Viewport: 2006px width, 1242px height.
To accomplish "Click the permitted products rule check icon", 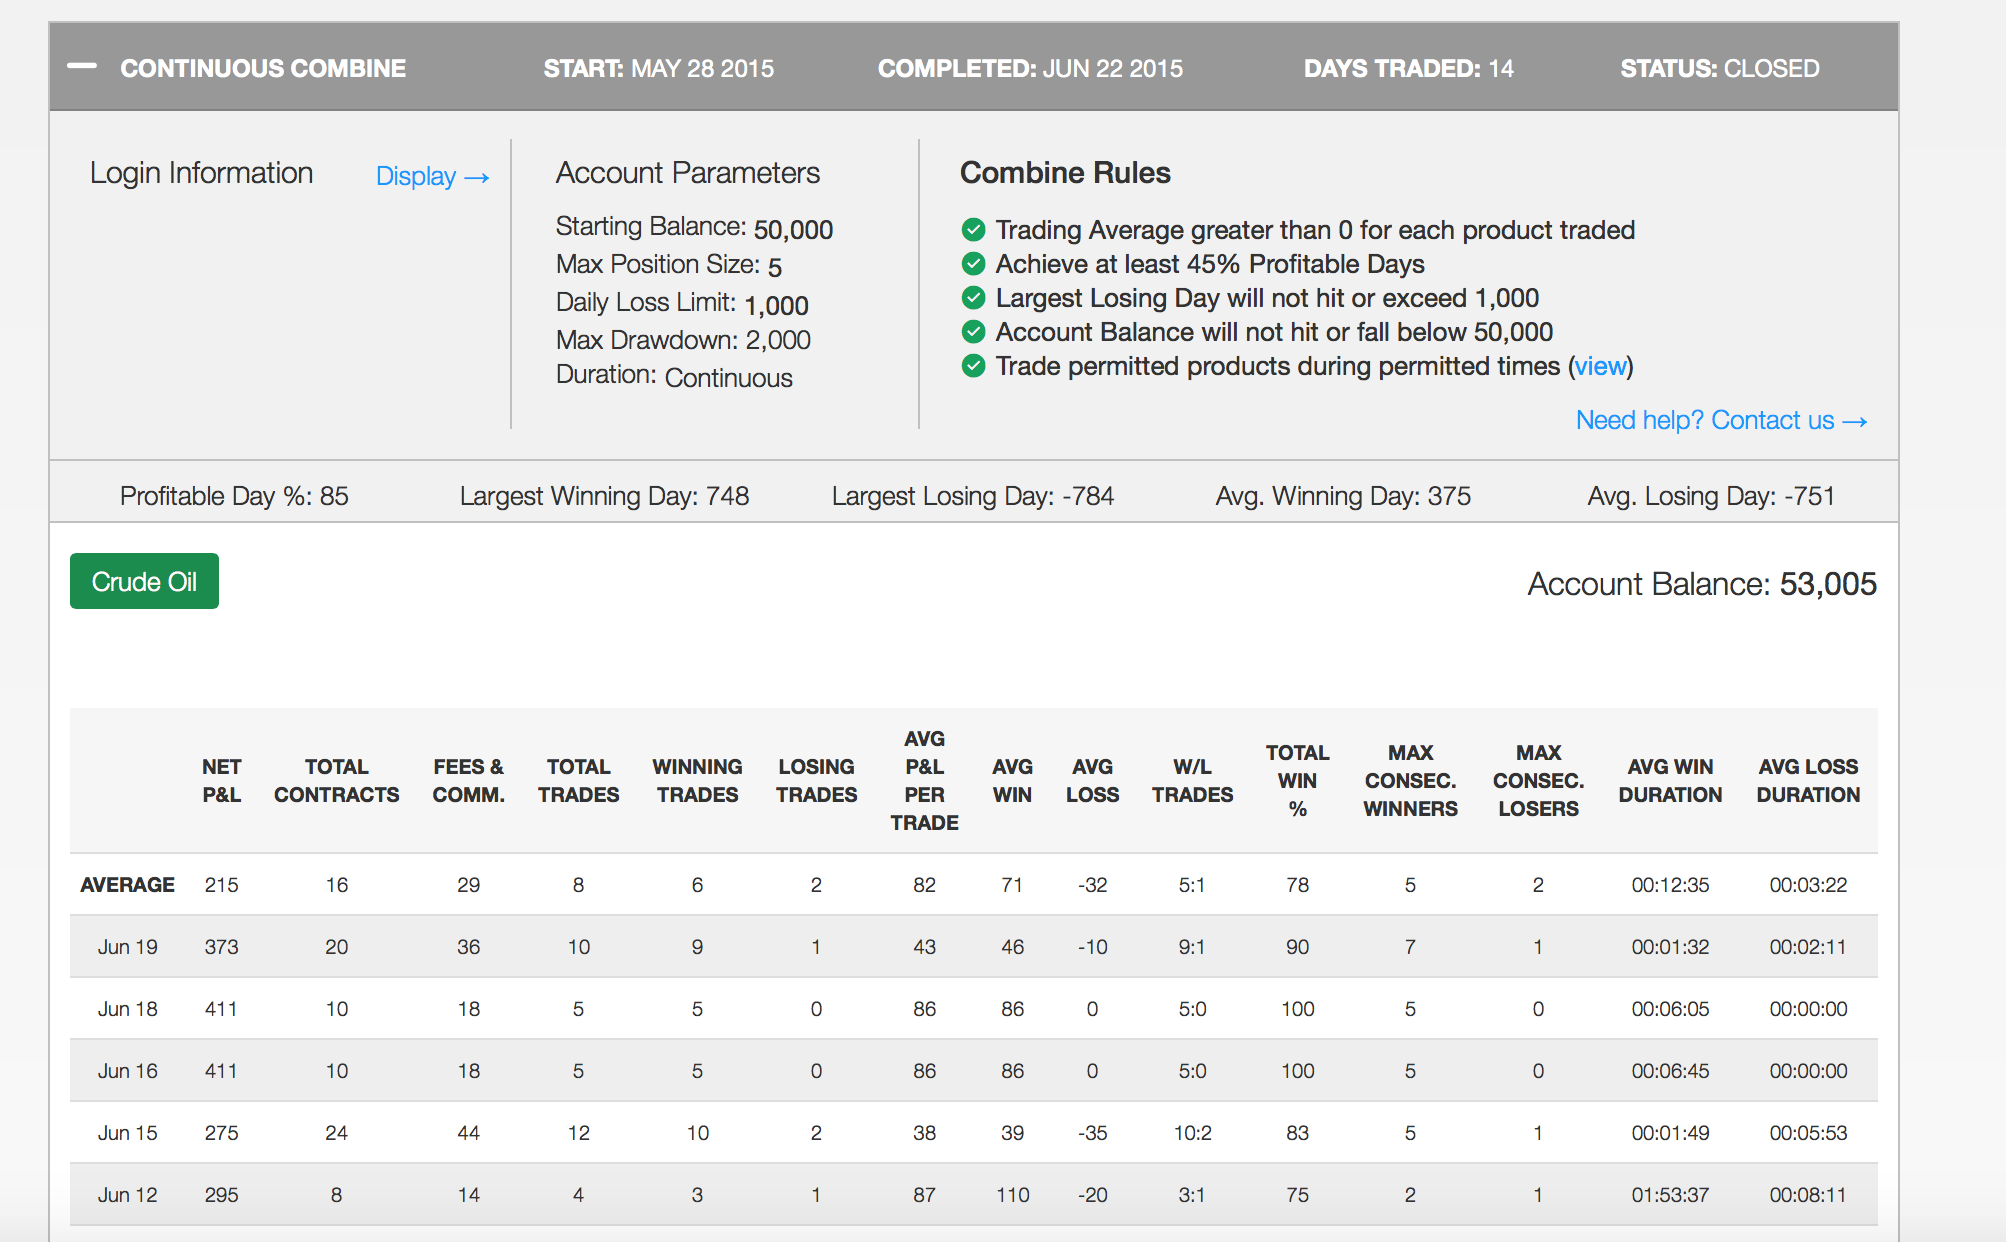I will pyautogui.click(x=973, y=366).
